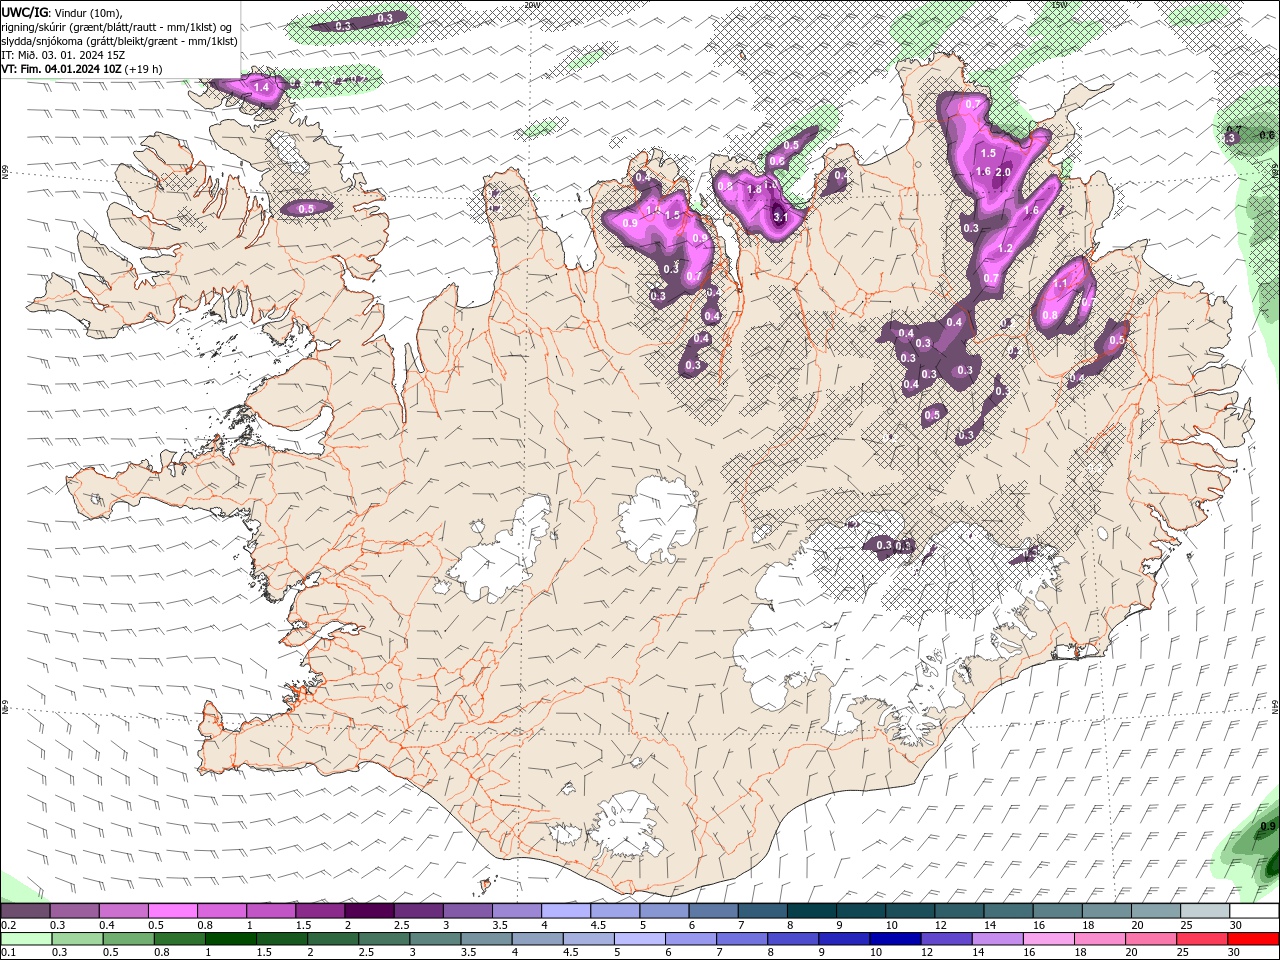Select the lavender legend swatch between 4 and 4.5

(x=566, y=911)
